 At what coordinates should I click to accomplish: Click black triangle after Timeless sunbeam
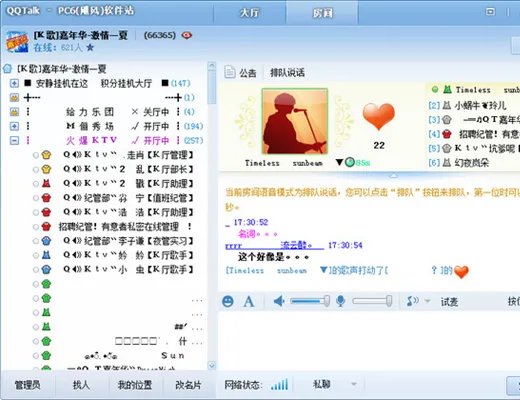click(339, 162)
